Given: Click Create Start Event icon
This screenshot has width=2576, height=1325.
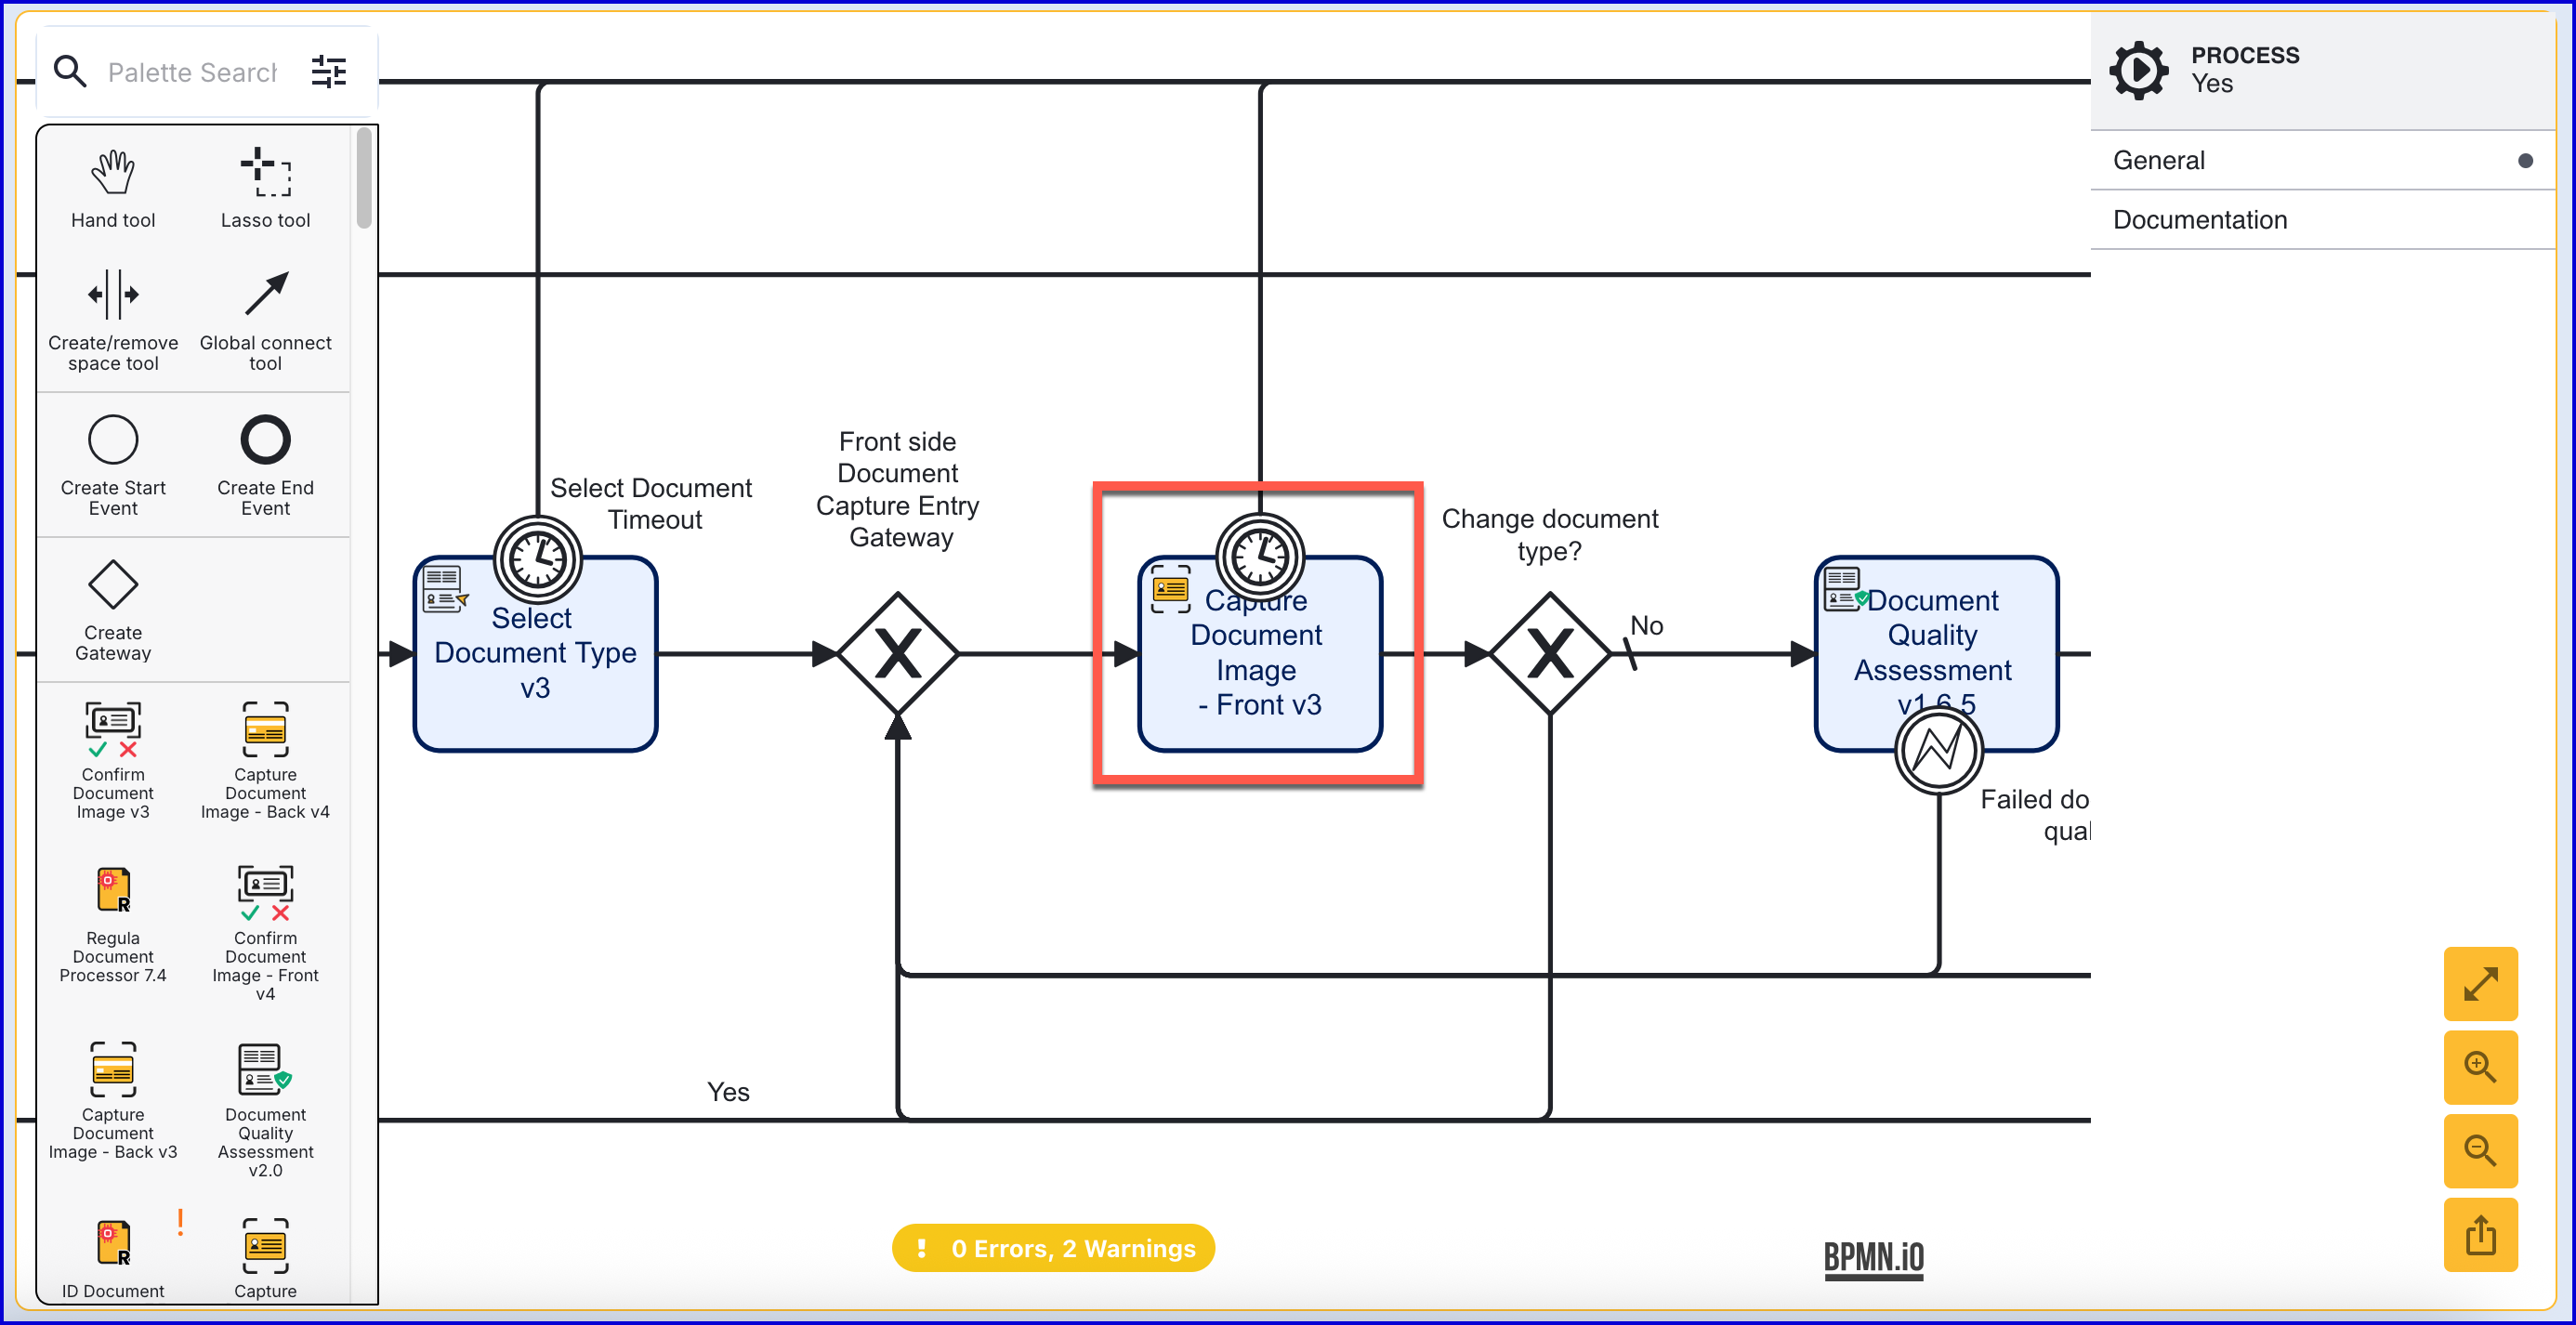Looking at the screenshot, I should (x=113, y=440).
